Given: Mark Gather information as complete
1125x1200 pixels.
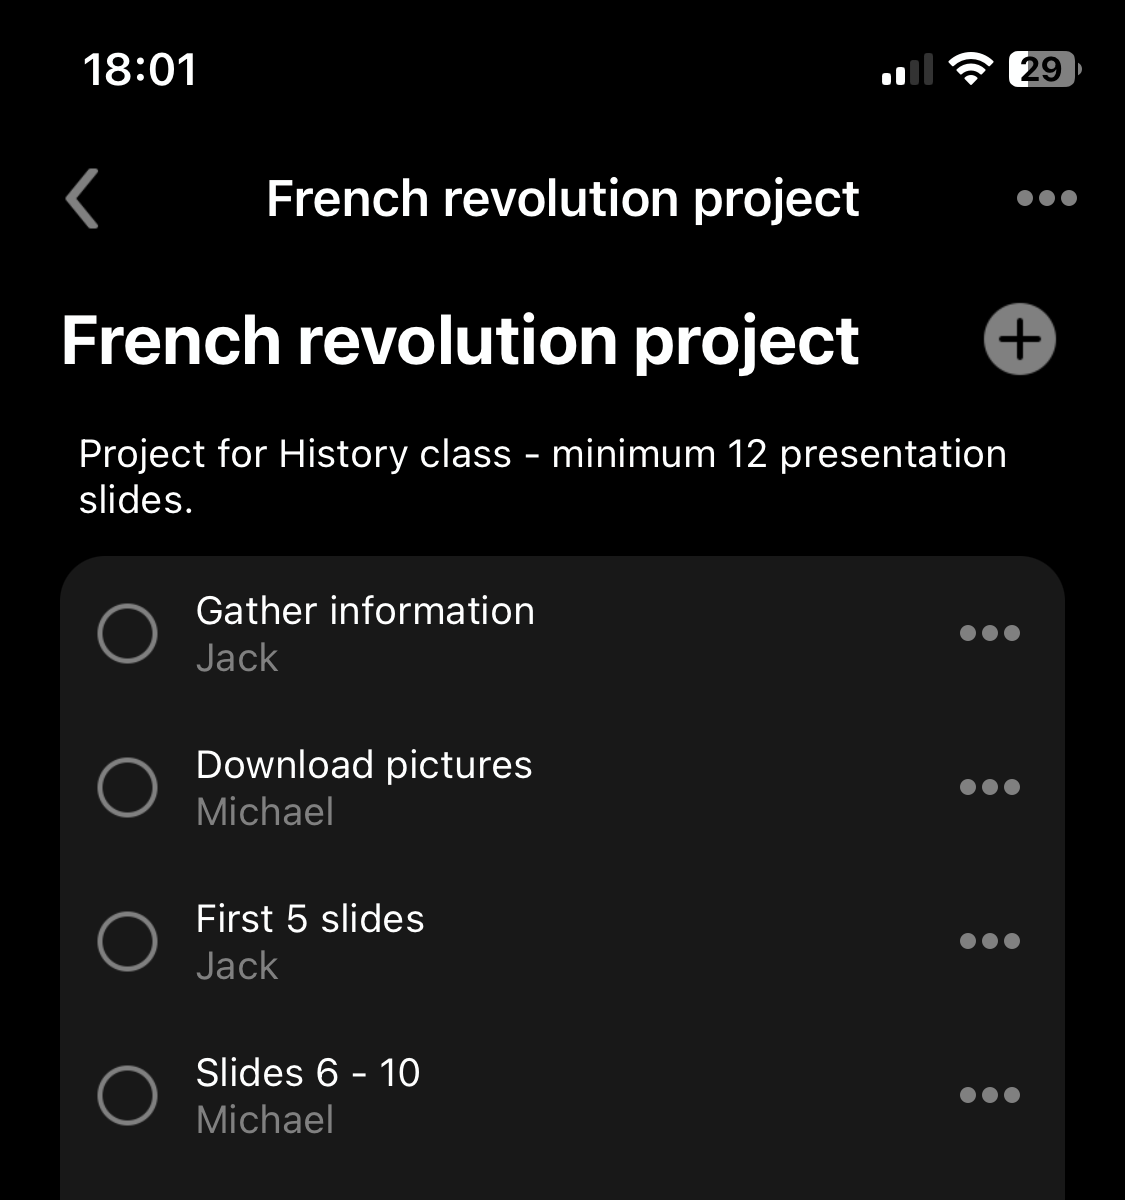Looking at the screenshot, I should tap(128, 633).
